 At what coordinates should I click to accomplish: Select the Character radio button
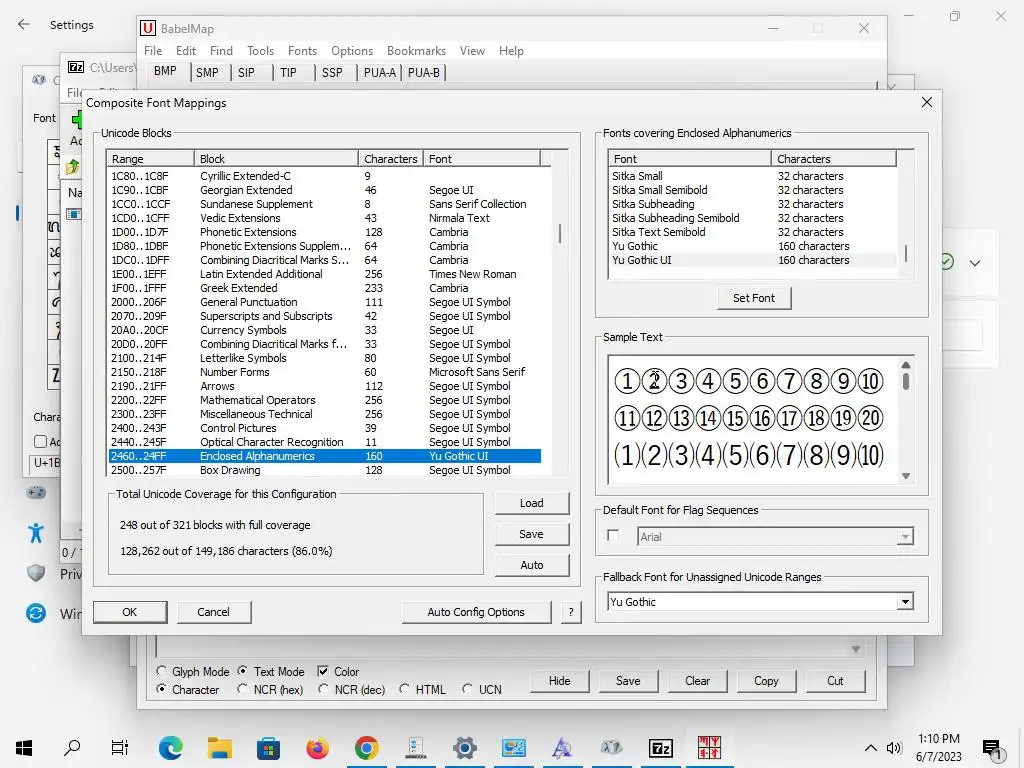162,689
